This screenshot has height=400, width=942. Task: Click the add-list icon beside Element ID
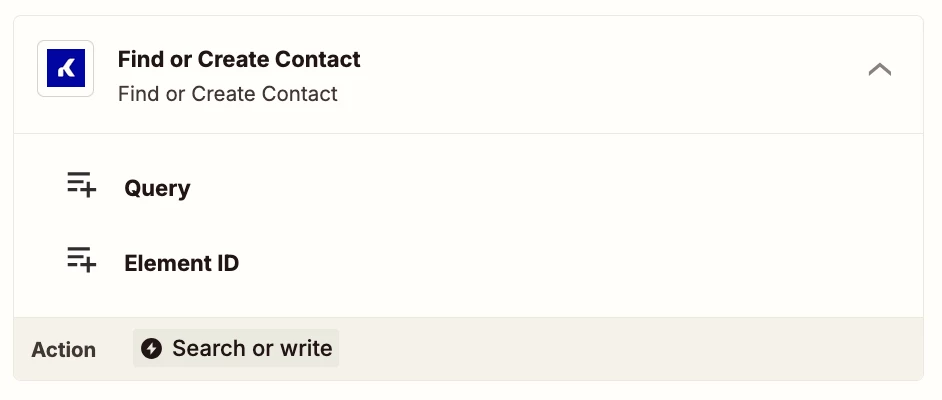pos(81,259)
